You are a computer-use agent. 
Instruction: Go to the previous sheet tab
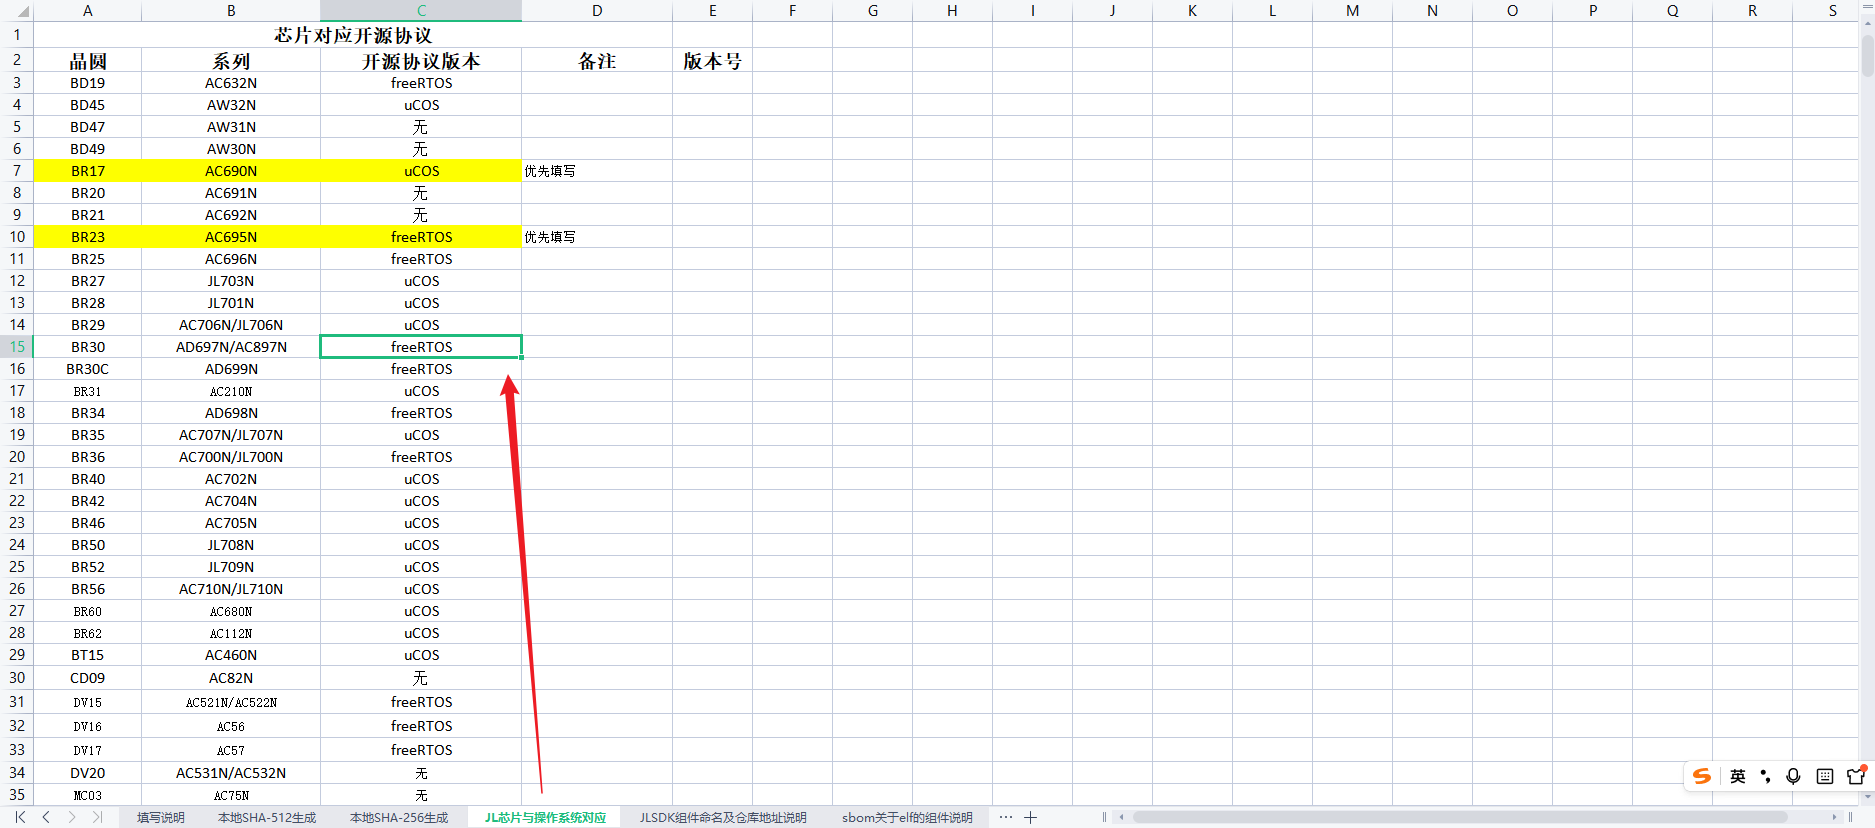tap(46, 817)
